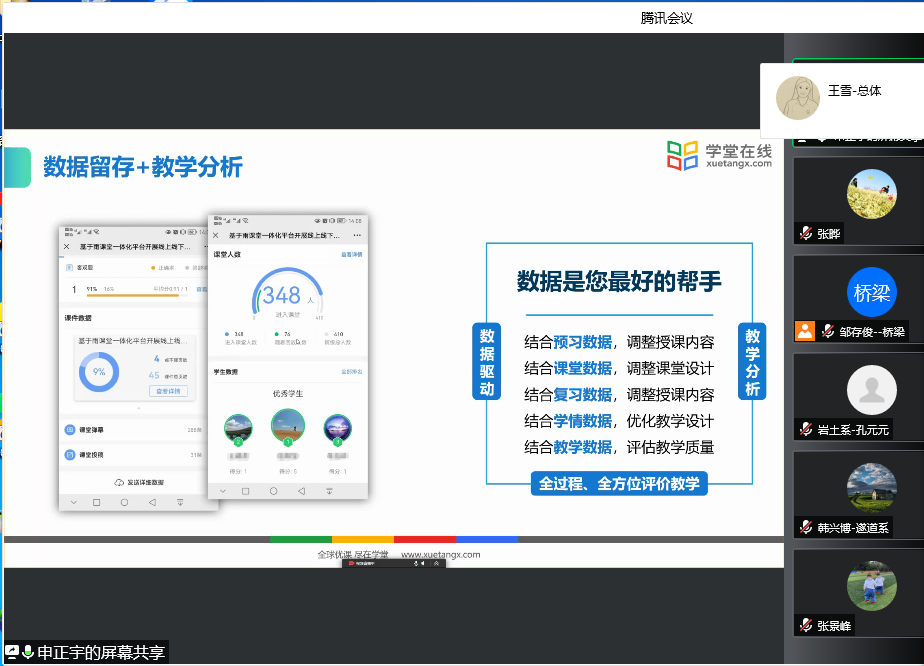Click the orange host icon beside 邹存俊
The height and width of the screenshot is (666, 924).
[804, 331]
